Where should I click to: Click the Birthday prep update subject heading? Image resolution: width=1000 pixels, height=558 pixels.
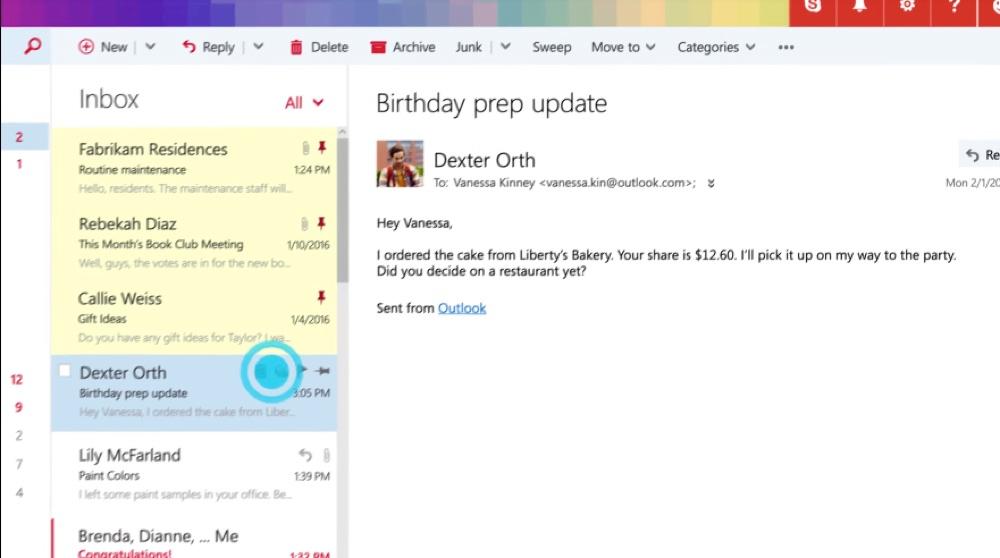click(491, 103)
